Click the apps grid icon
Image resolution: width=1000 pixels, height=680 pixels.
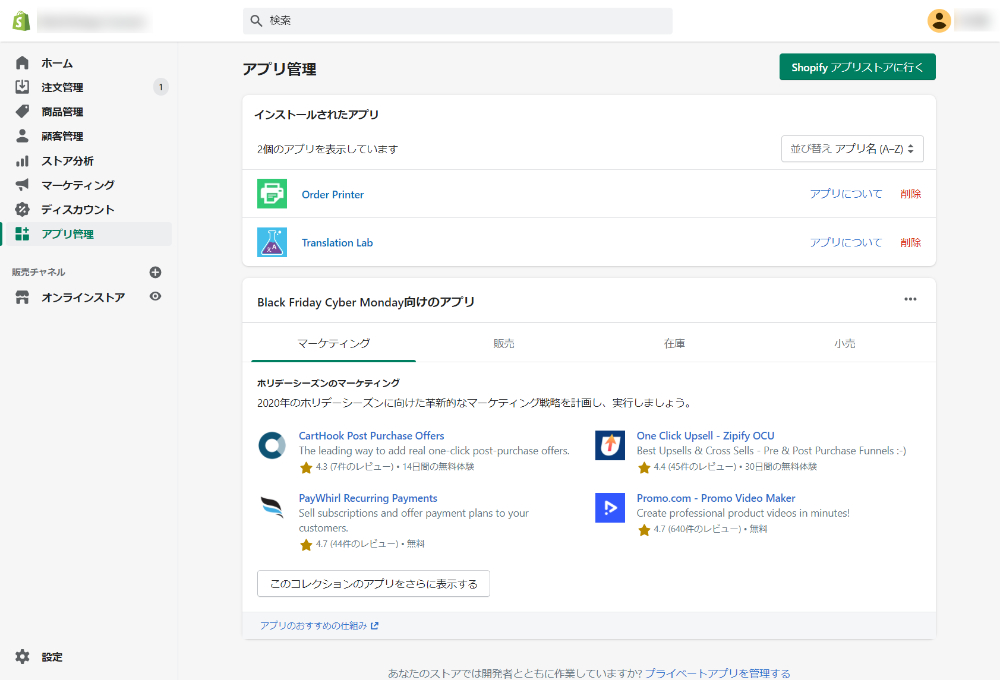click(22, 234)
